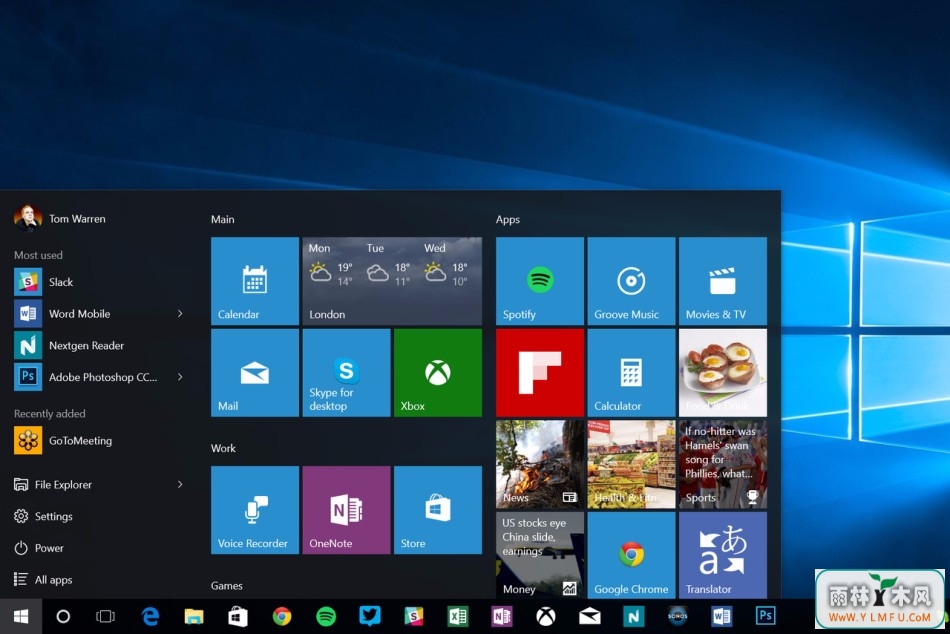Image resolution: width=950 pixels, height=634 pixels.
Task: Open the Mail taskbar icon
Action: pyautogui.click(x=590, y=616)
